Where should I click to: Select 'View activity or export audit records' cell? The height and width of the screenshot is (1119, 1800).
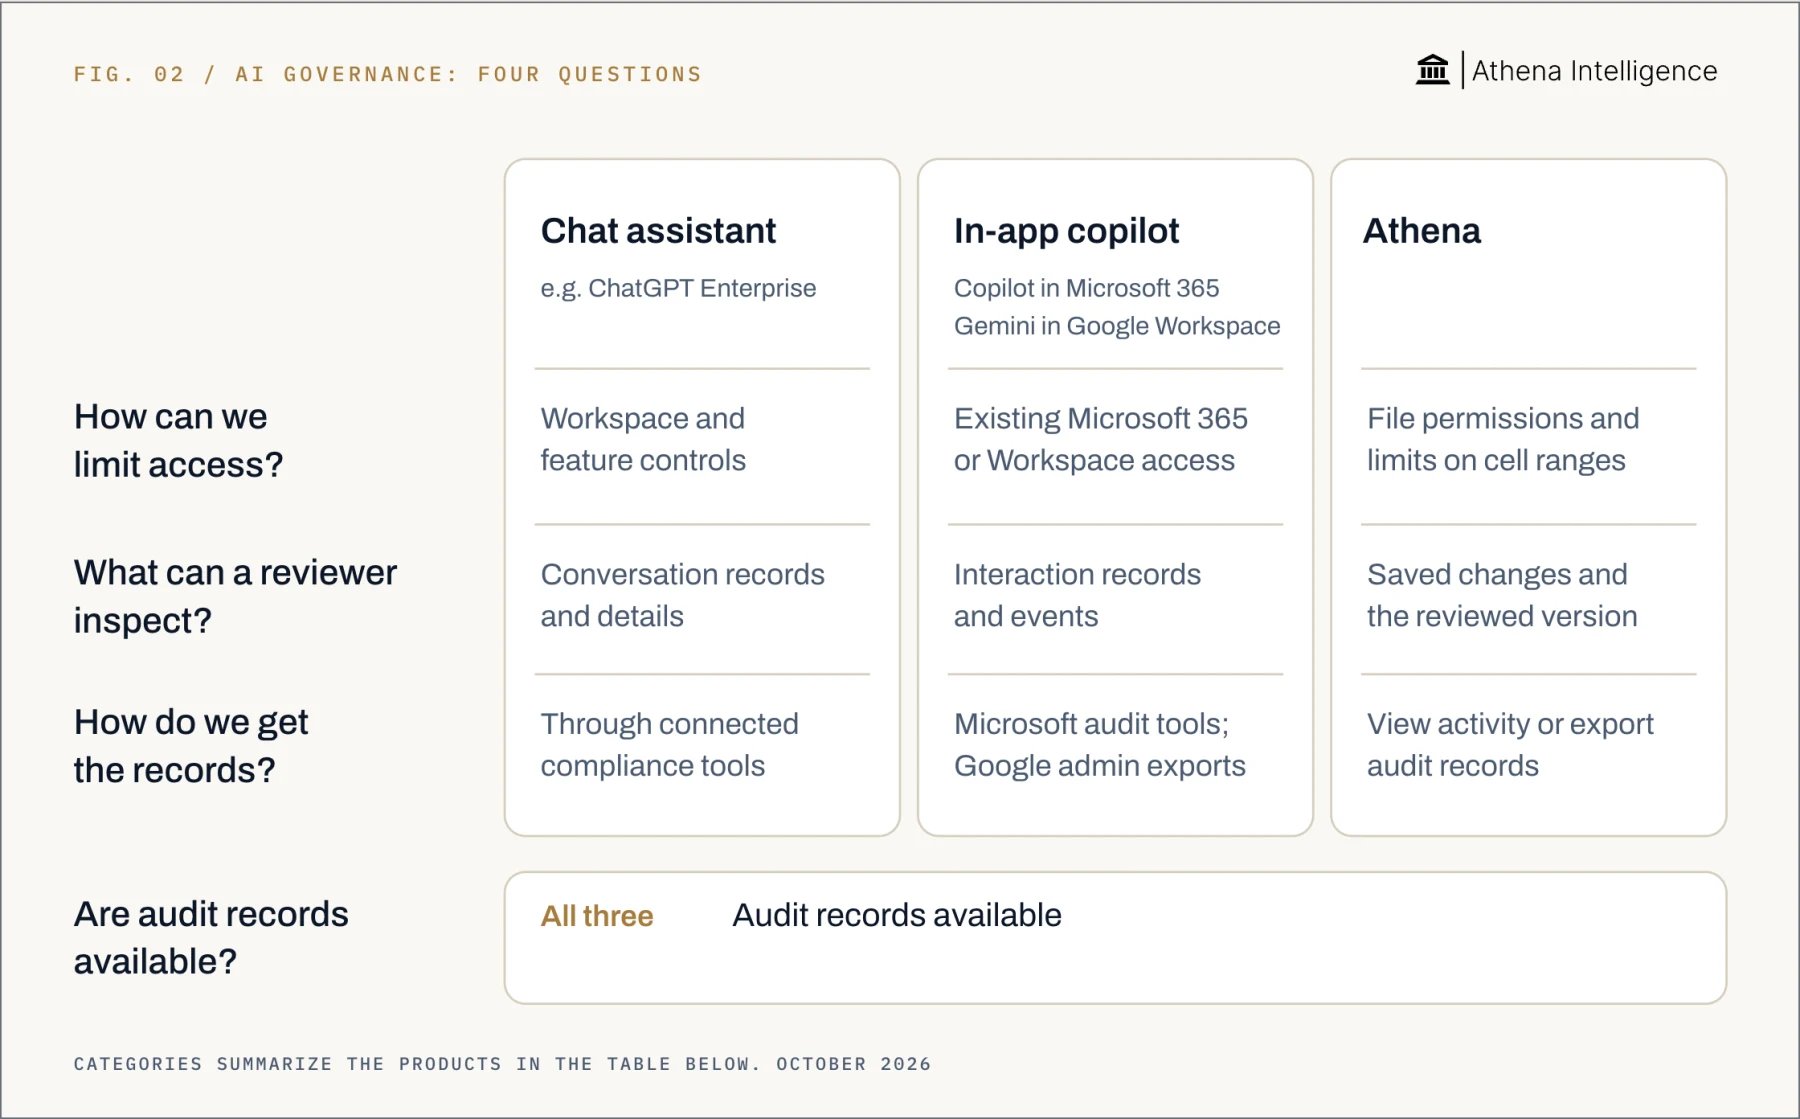pos(1510,744)
